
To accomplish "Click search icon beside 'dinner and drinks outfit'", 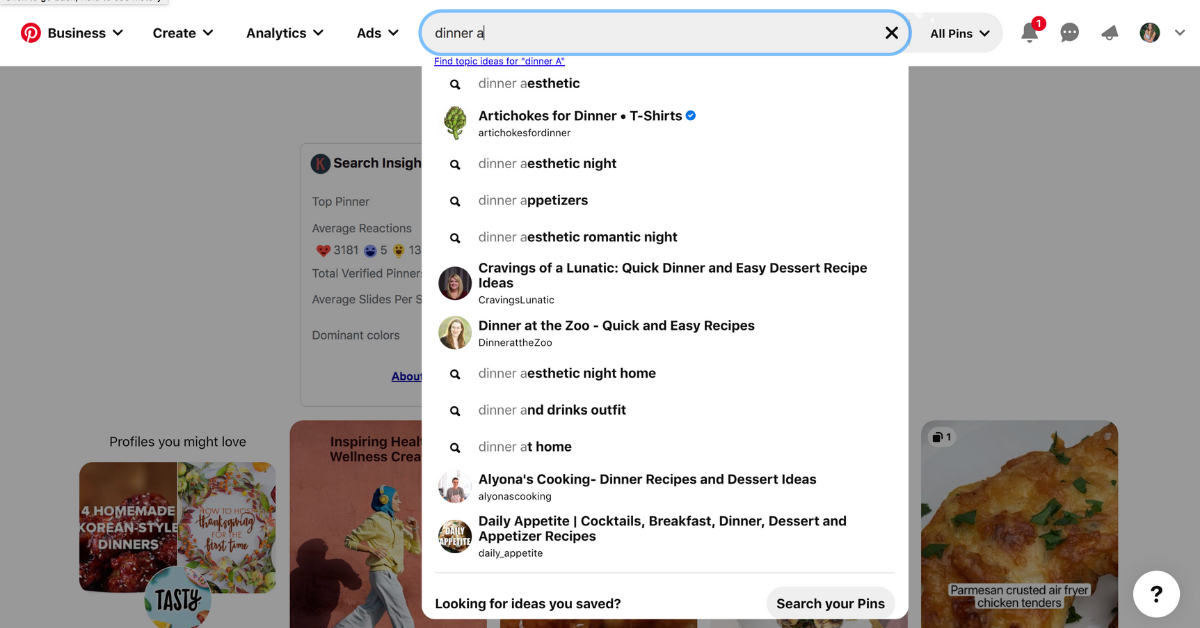I will tap(455, 412).
